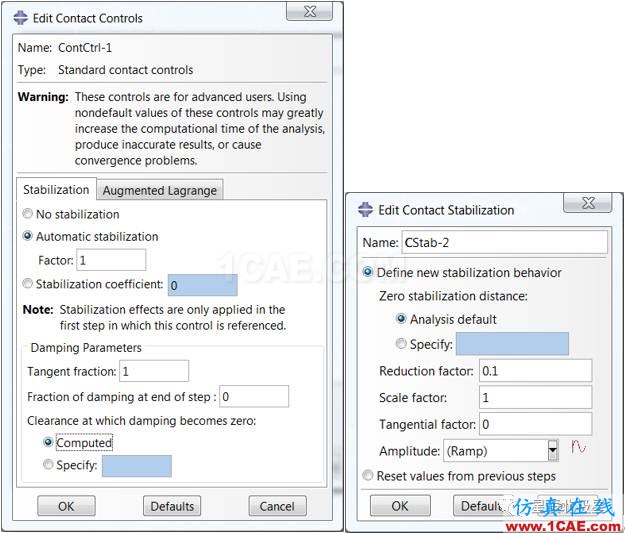Viewport: 625px width, 534px height.
Task: Click the Abaqus icon in Edit Contact Controls title
Action: point(20,18)
